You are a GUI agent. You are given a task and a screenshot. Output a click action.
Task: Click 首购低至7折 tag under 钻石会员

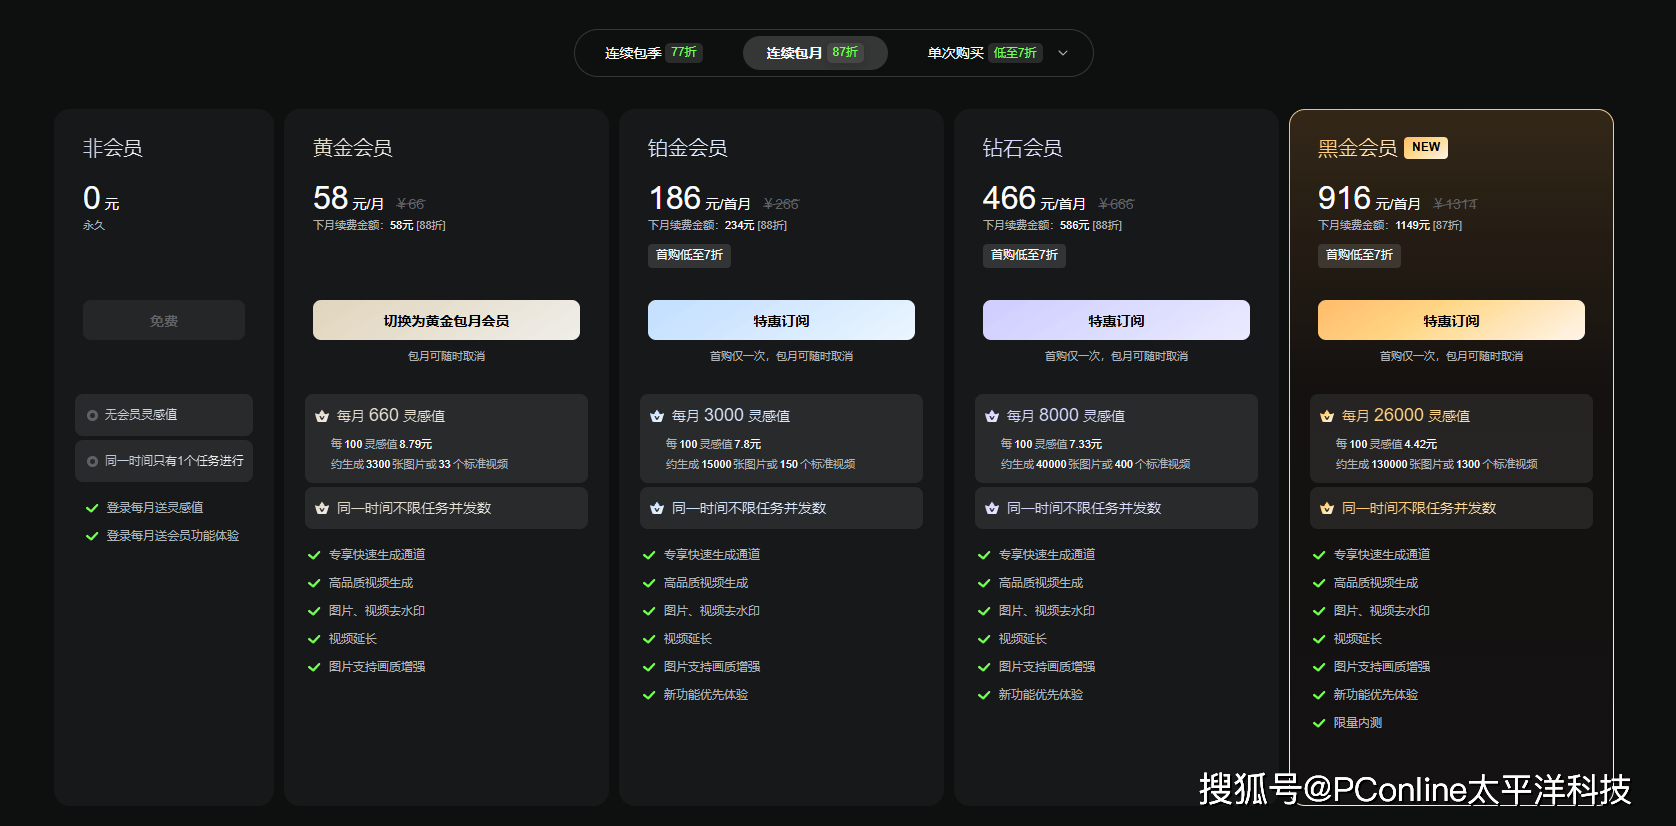point(1024,255)
